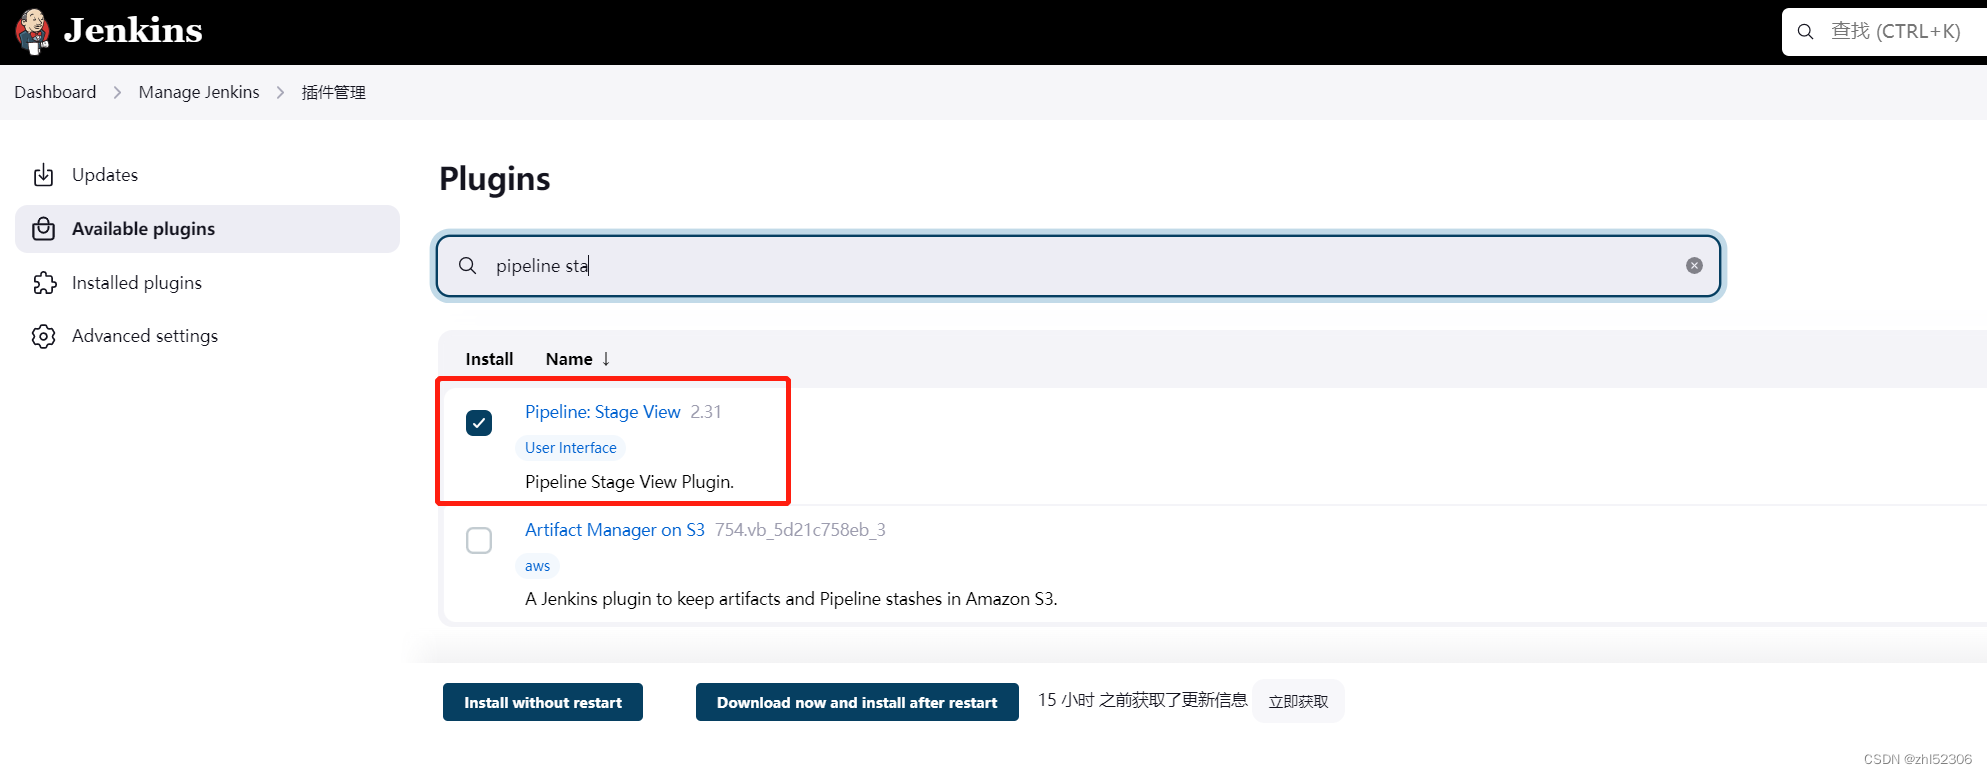Click the Artifact Manager S3 plugin description text
The width and height of the screenshot is (1987, 774).
click(791, 599)
